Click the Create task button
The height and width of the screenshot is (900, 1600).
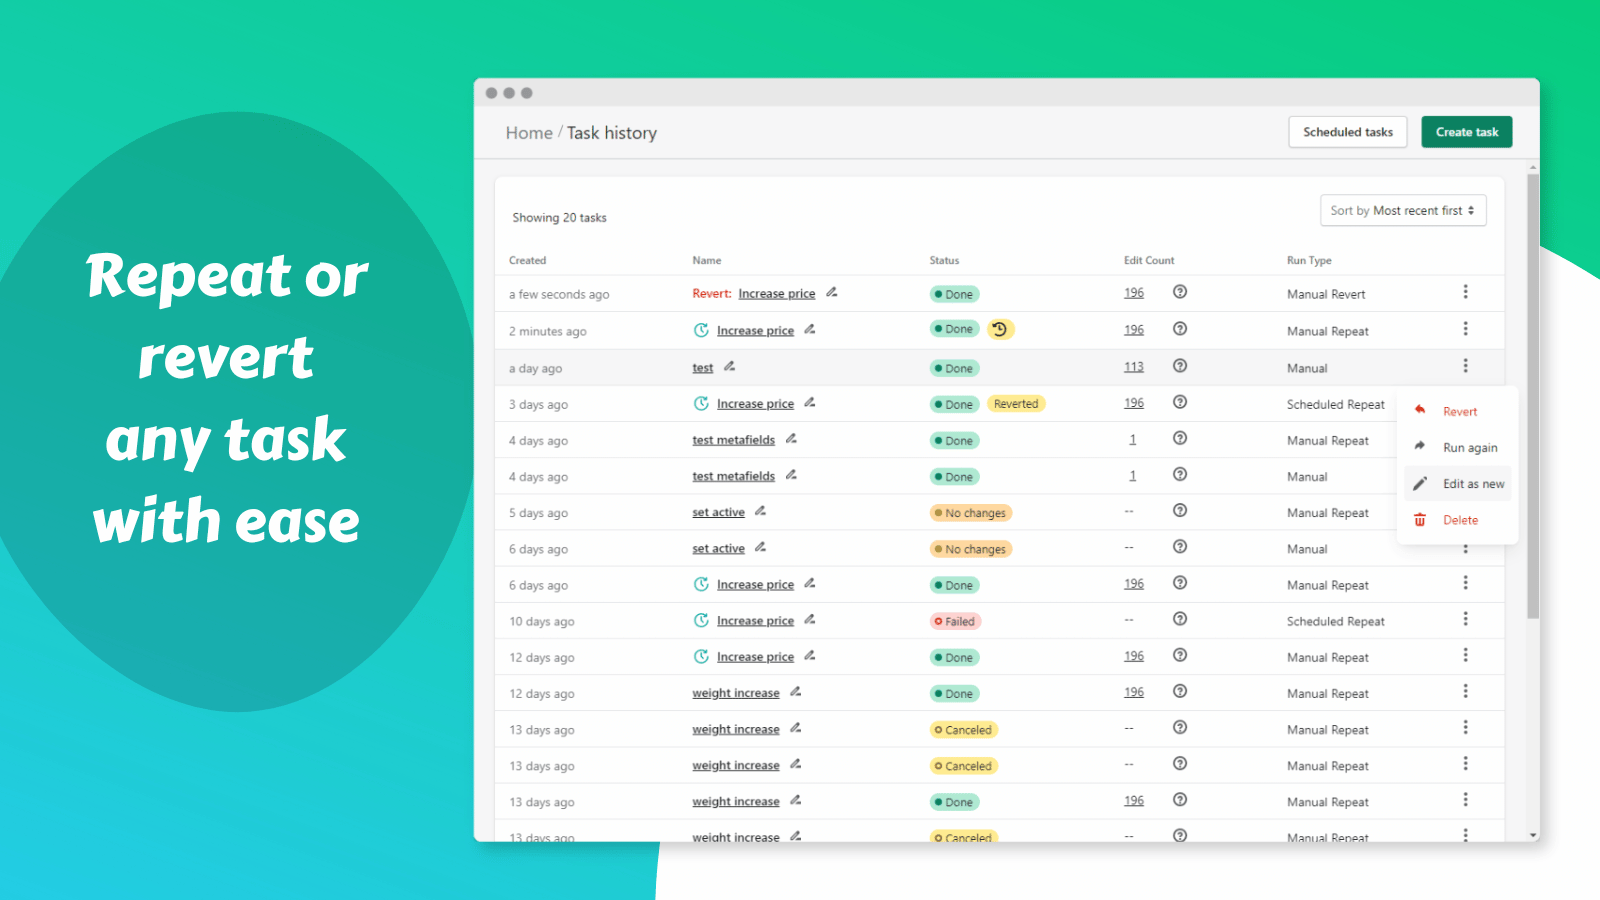pyautogui.click(x=1466, y=131)
